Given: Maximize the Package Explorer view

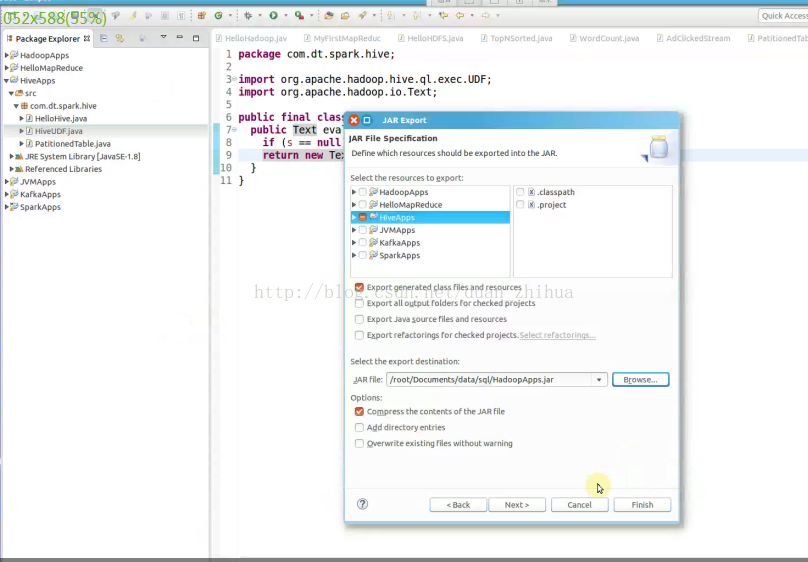Looking at the screenshot, I should click(x=196, y=38).
